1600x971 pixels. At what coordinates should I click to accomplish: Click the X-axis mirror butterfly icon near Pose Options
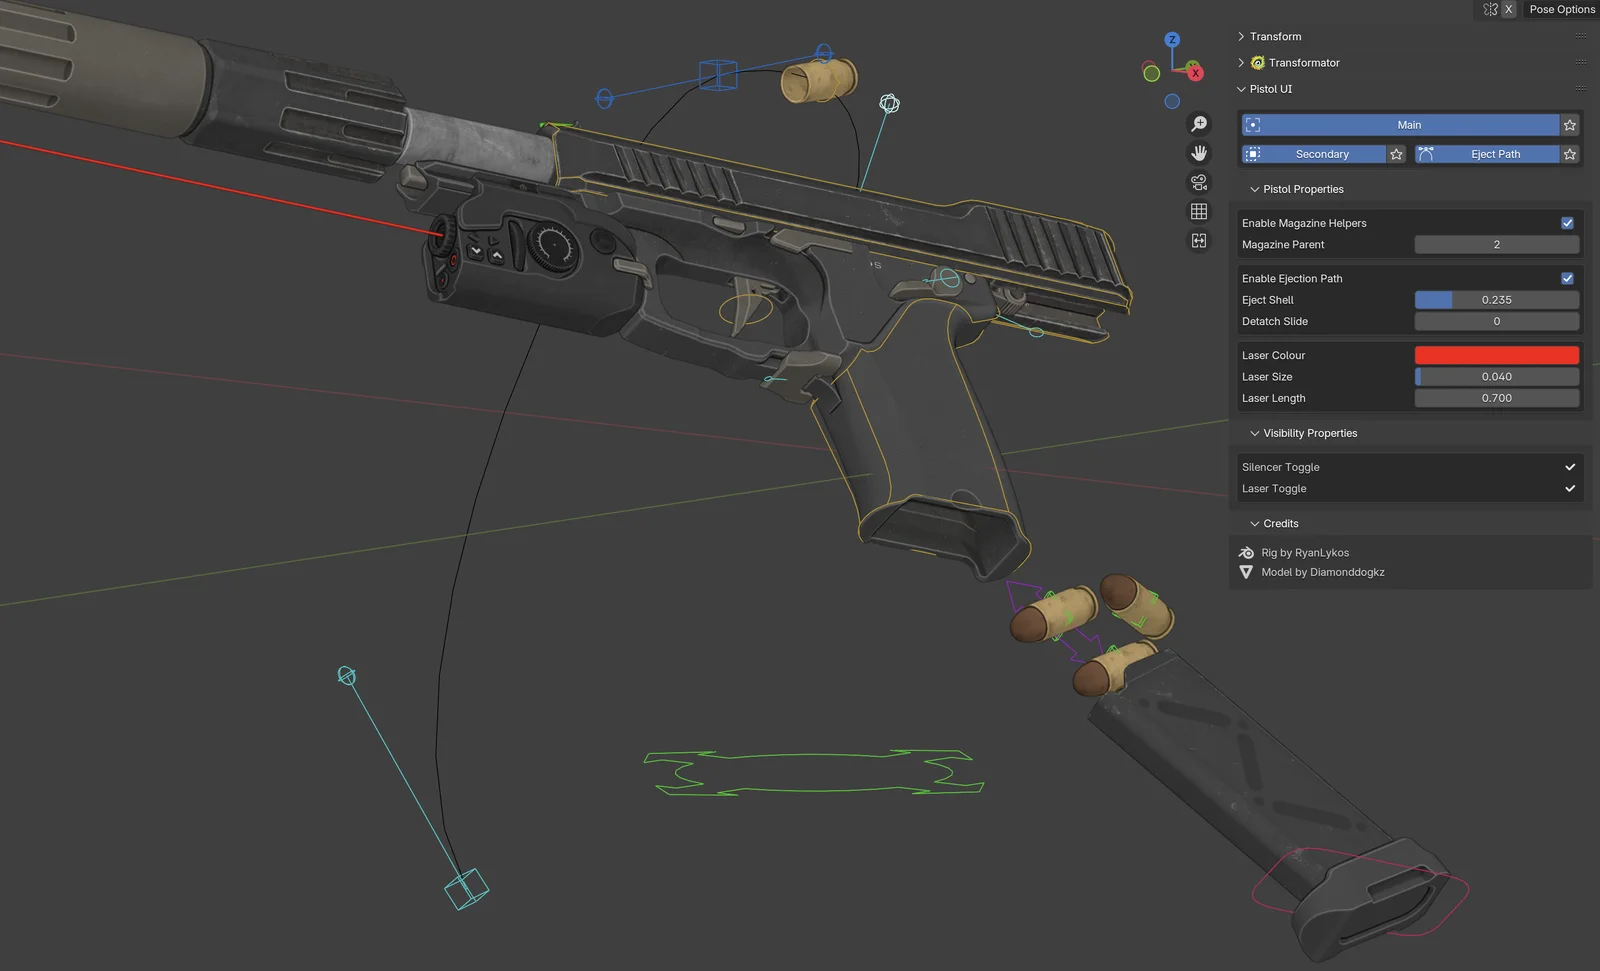pos(1489,9)
